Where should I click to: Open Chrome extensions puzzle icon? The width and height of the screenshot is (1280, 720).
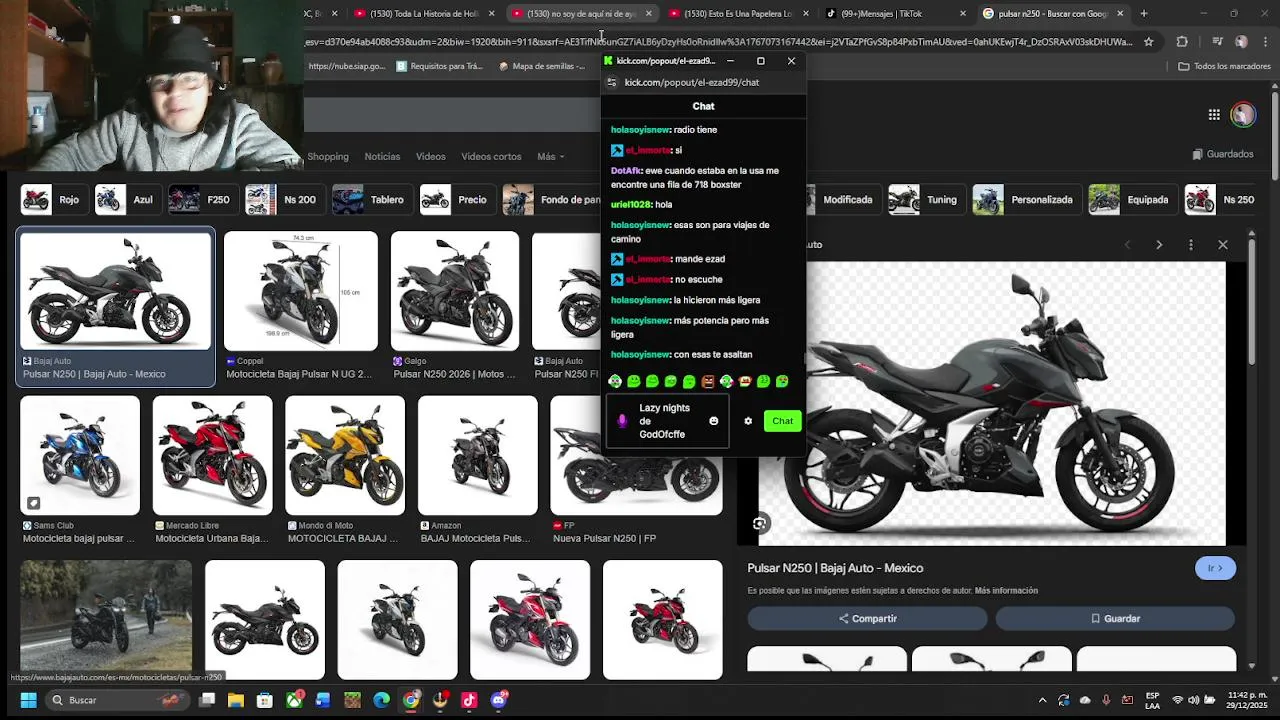[1182, 42]
